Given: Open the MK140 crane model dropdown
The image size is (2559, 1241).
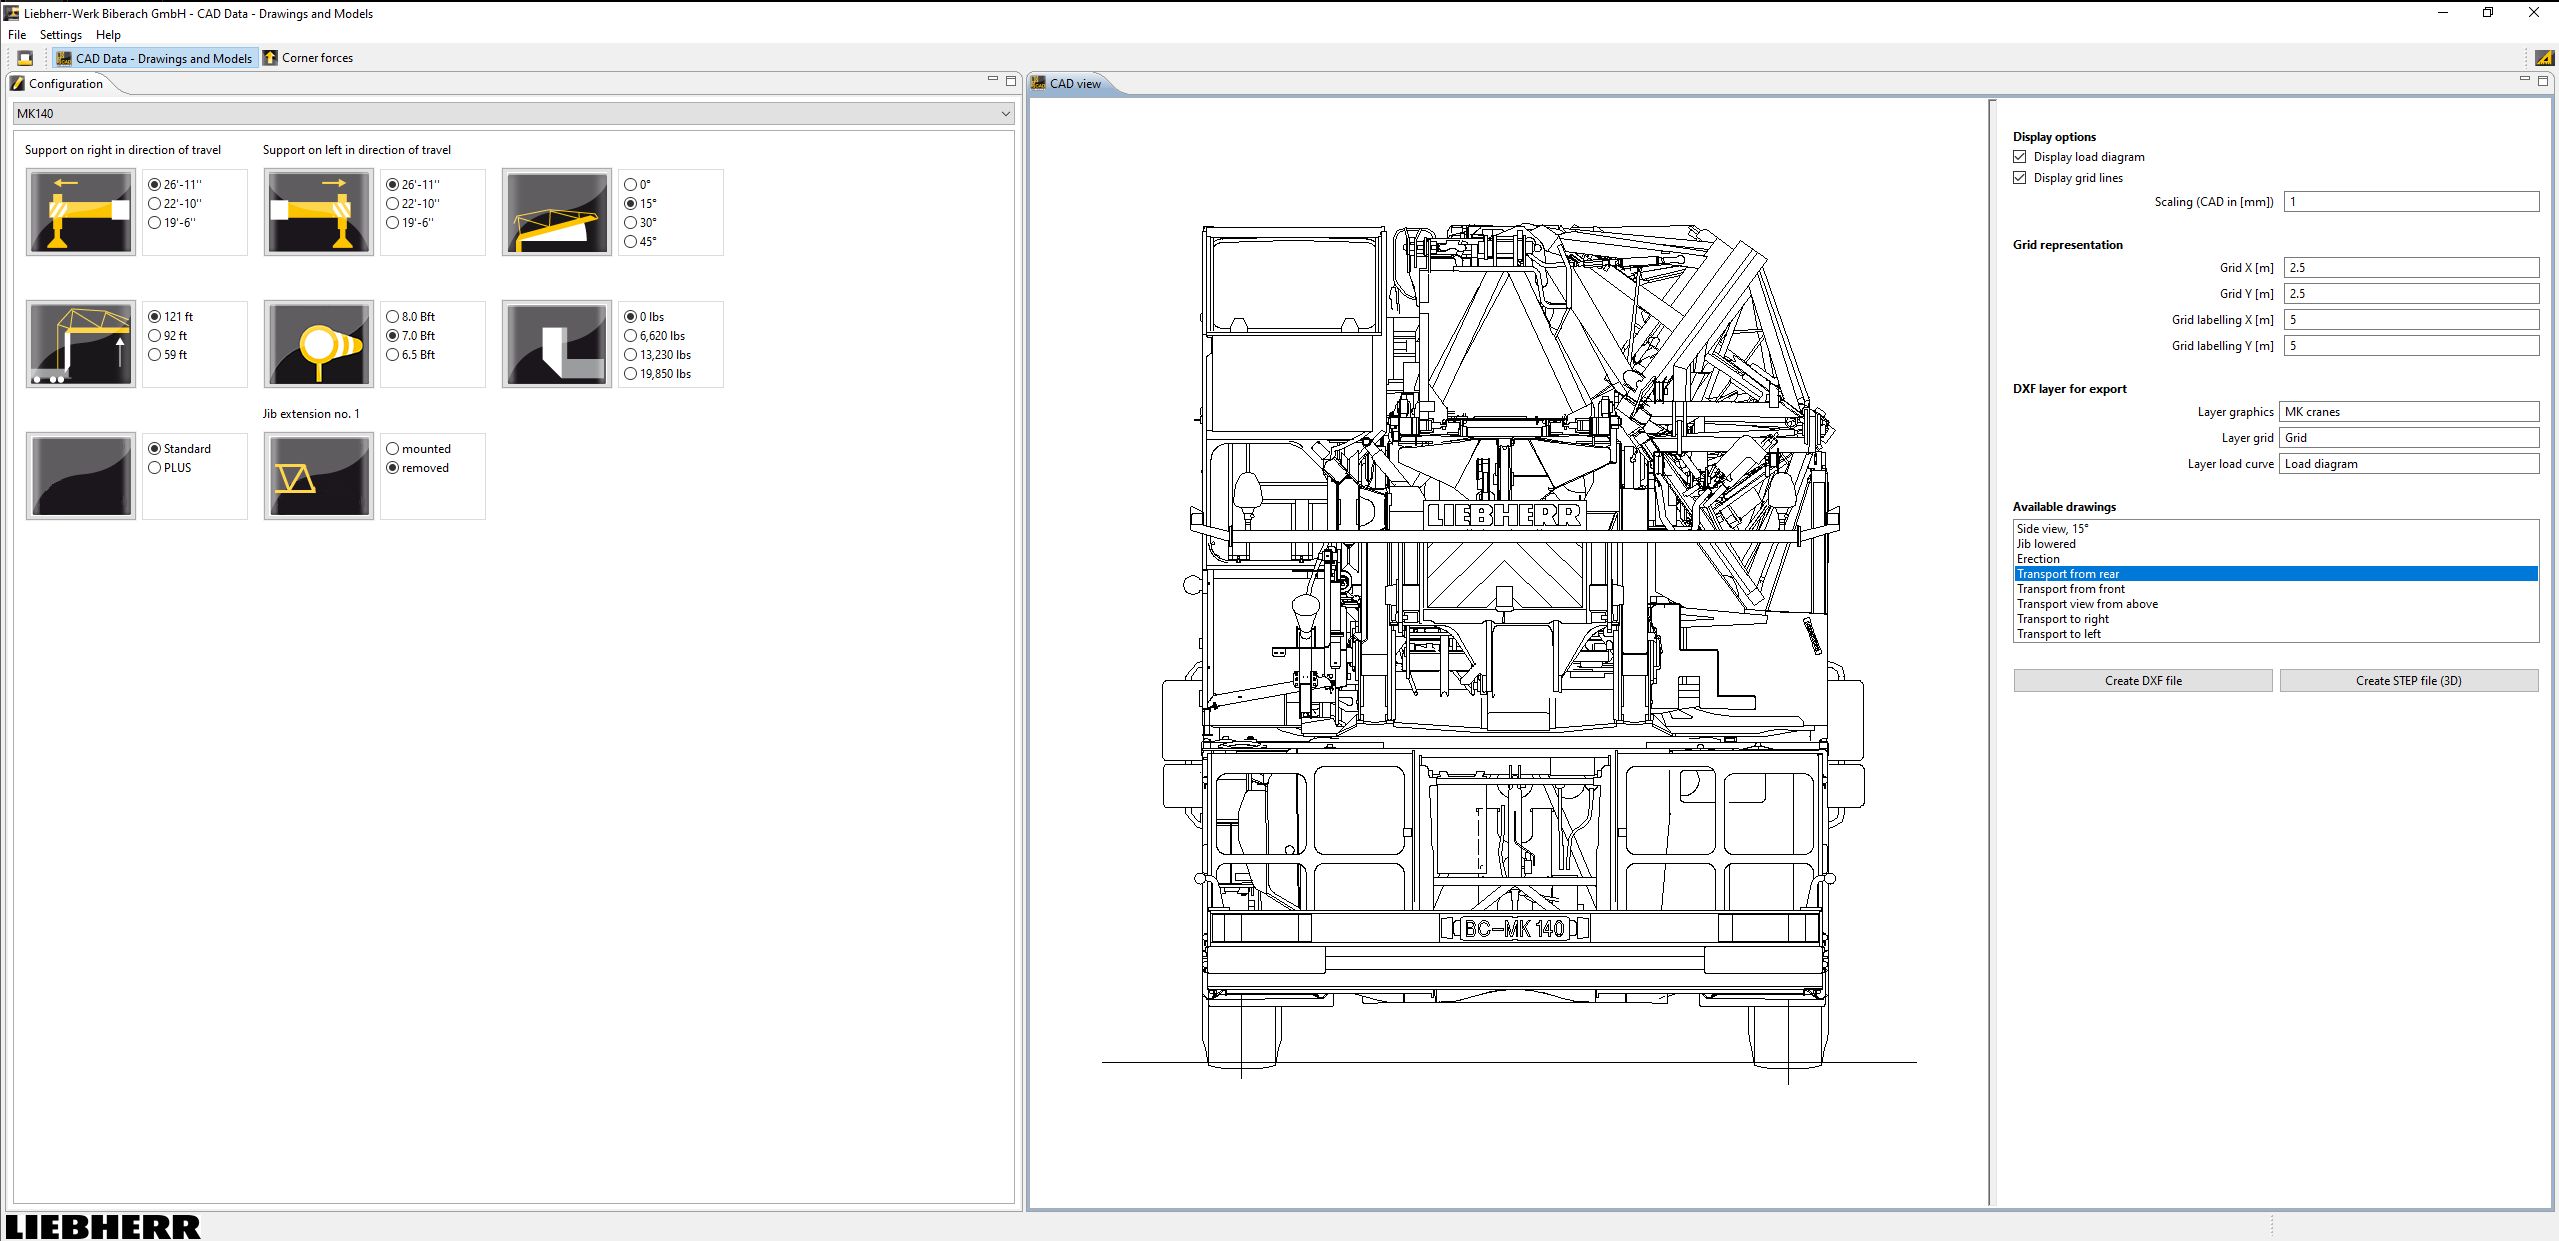Looking at the screenshot, I should coord(1004,113).
